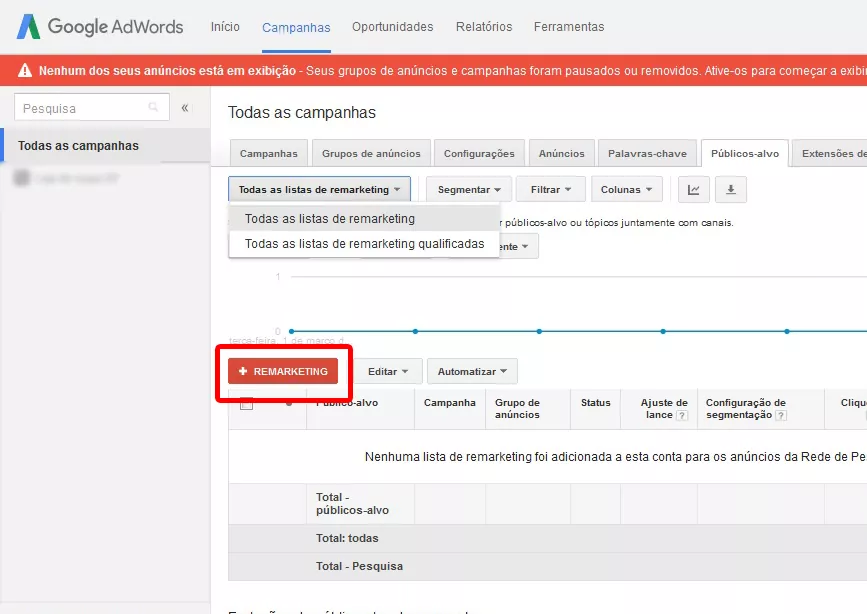Toggle the chart view icon button
Image resolution: width=867 pixels, height=614 pixels.
click(x=693, y=190)
